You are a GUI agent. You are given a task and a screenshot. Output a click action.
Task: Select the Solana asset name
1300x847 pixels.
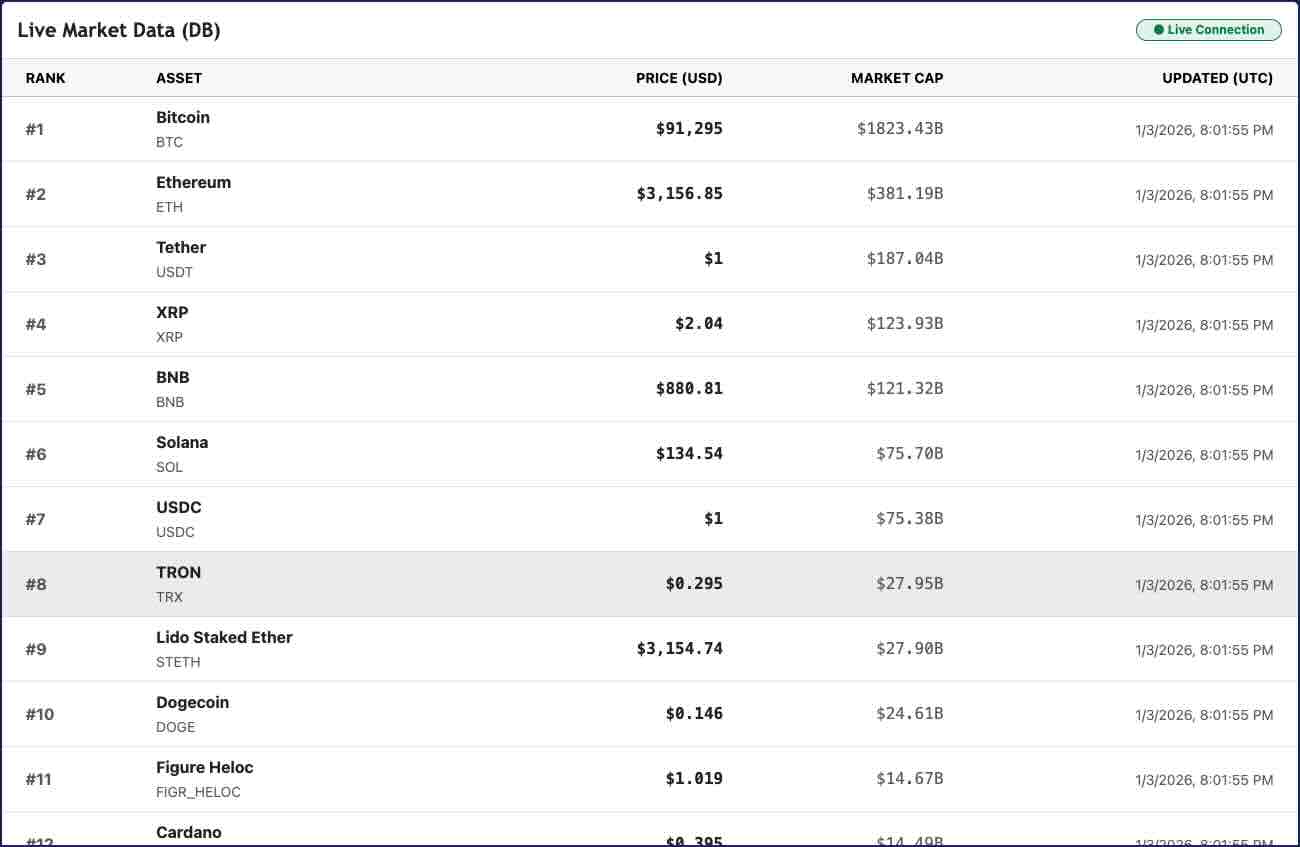tap(182, 443)
